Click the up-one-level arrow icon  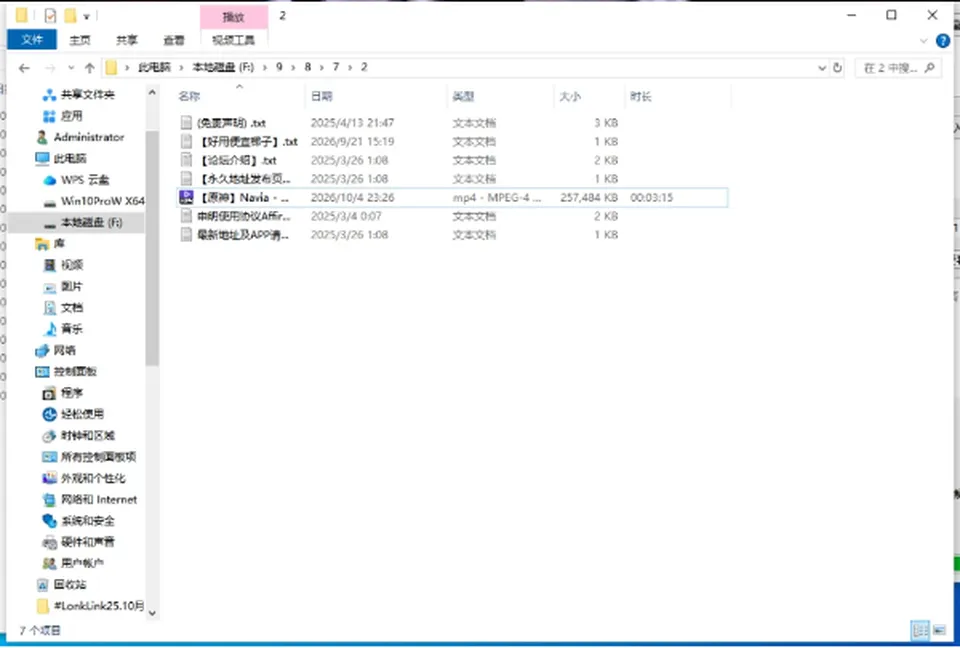[89, 68]
